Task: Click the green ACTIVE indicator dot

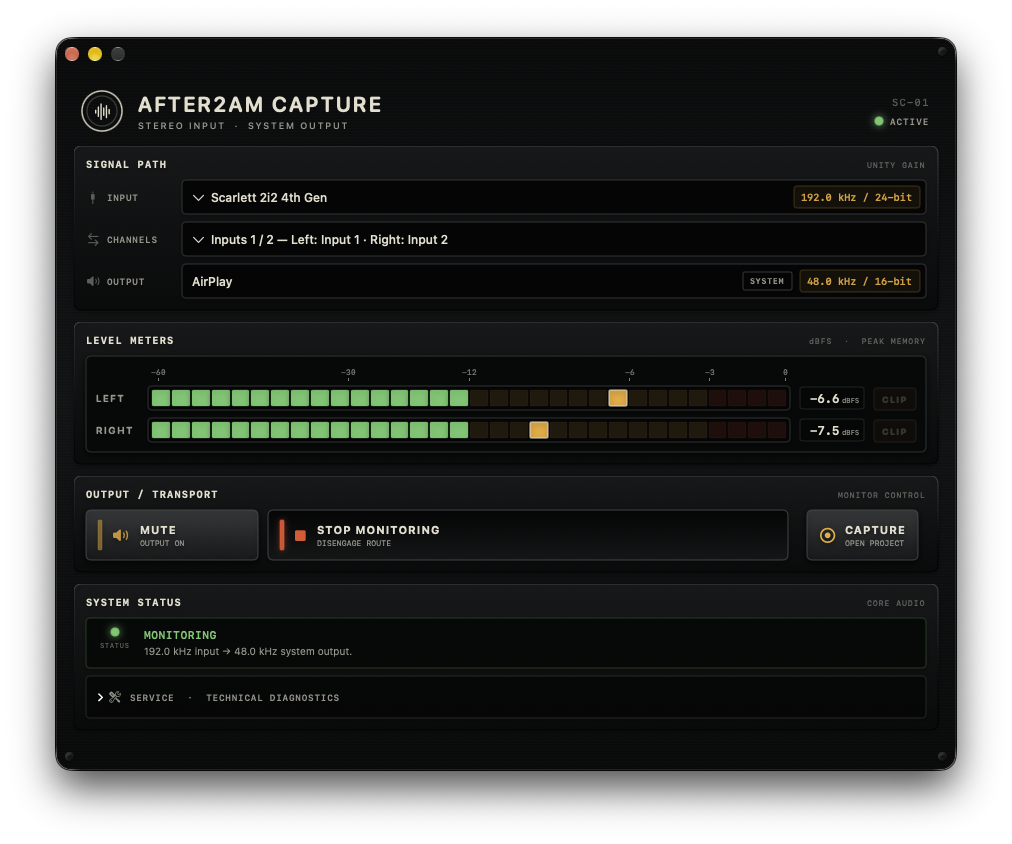Action: (878, 121)
